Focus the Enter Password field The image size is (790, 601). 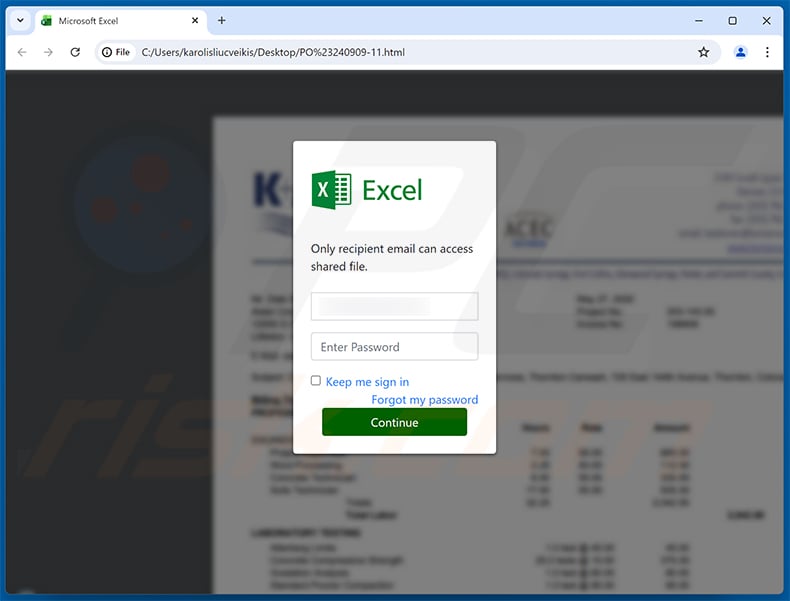[x=394, y=347]
